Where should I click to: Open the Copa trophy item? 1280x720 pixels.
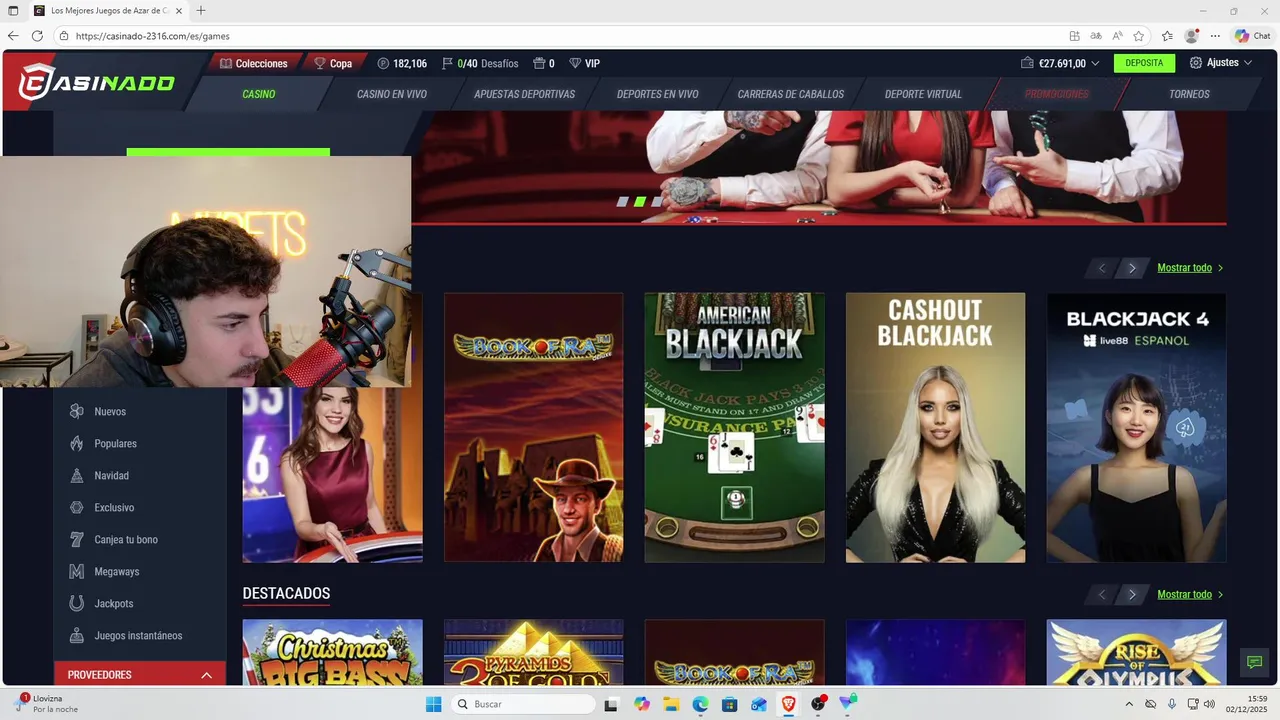pyautogui.click(x=333, y=63)
